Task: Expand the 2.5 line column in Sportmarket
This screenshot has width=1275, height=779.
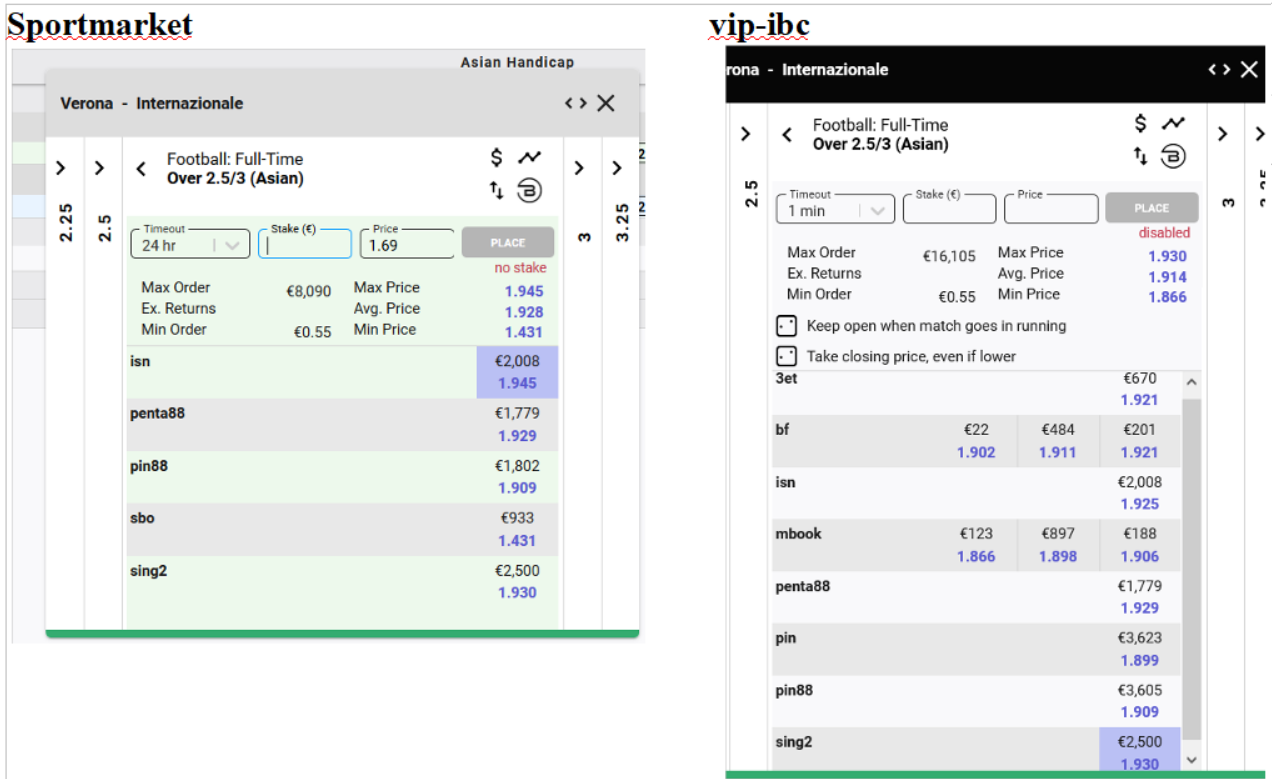Action: [99, 168]
